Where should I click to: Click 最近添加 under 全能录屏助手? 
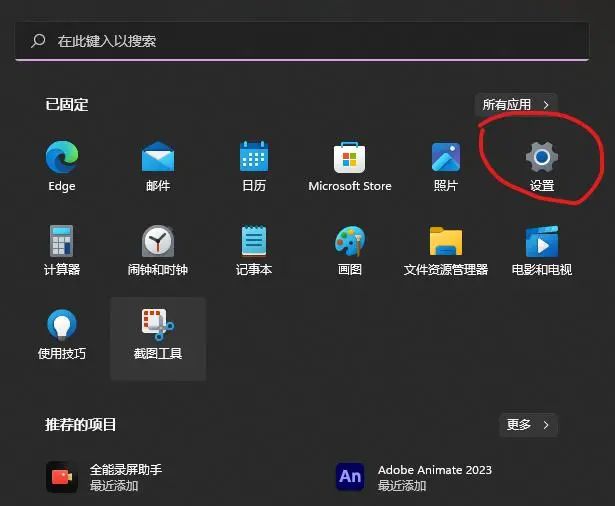point(114,486)
